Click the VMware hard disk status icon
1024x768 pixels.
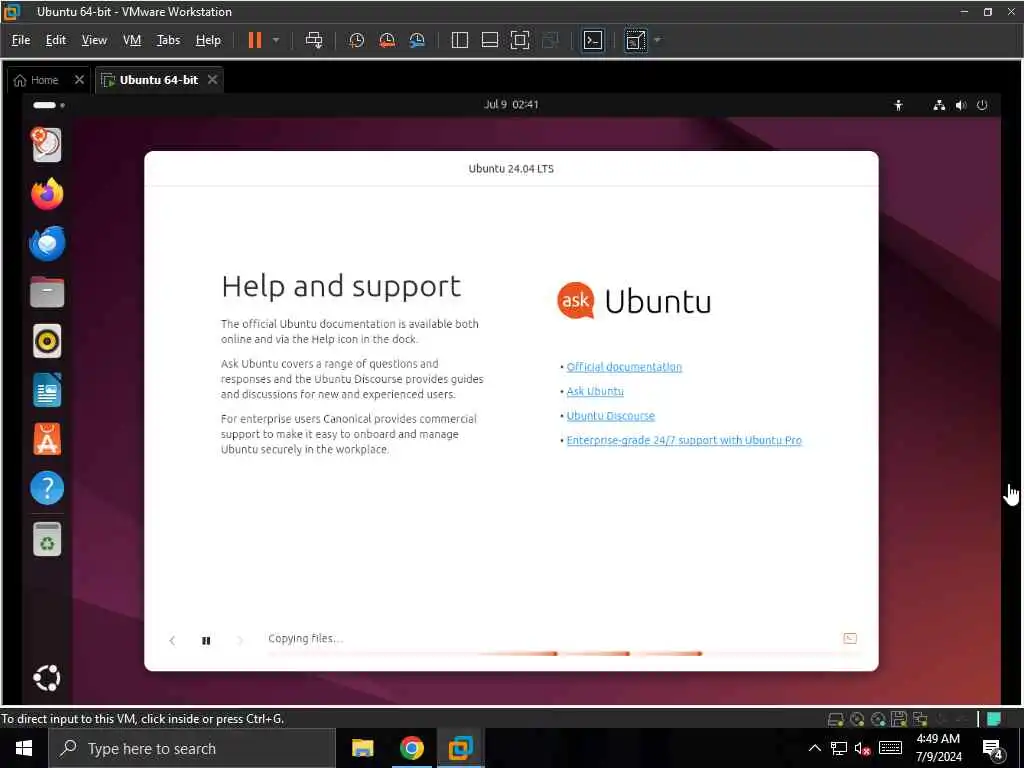coord(835,719)
